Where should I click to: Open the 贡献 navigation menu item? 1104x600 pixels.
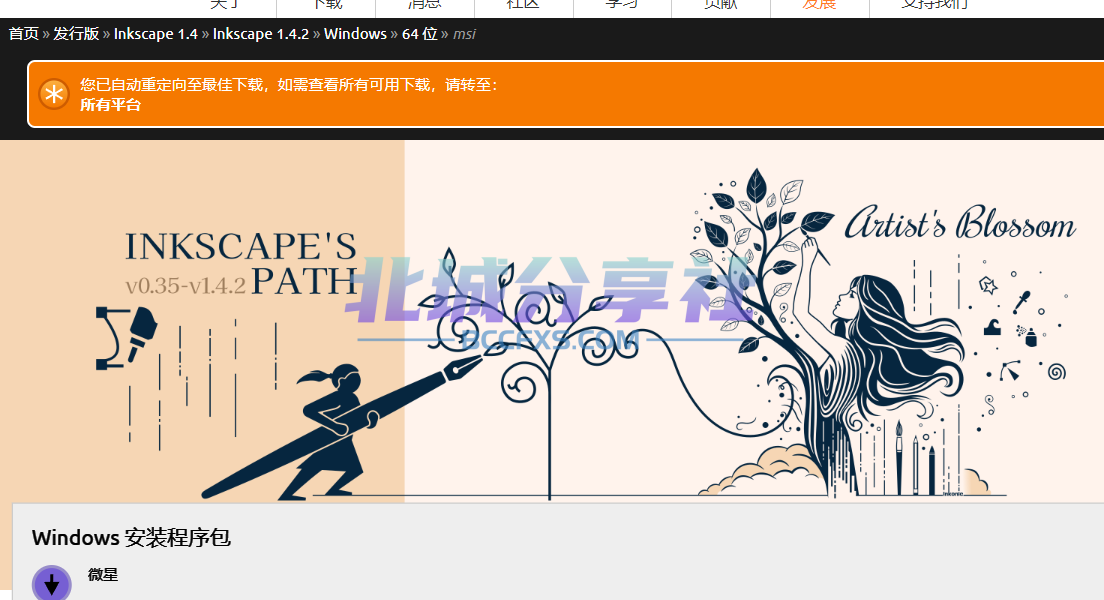coord(721,4)
